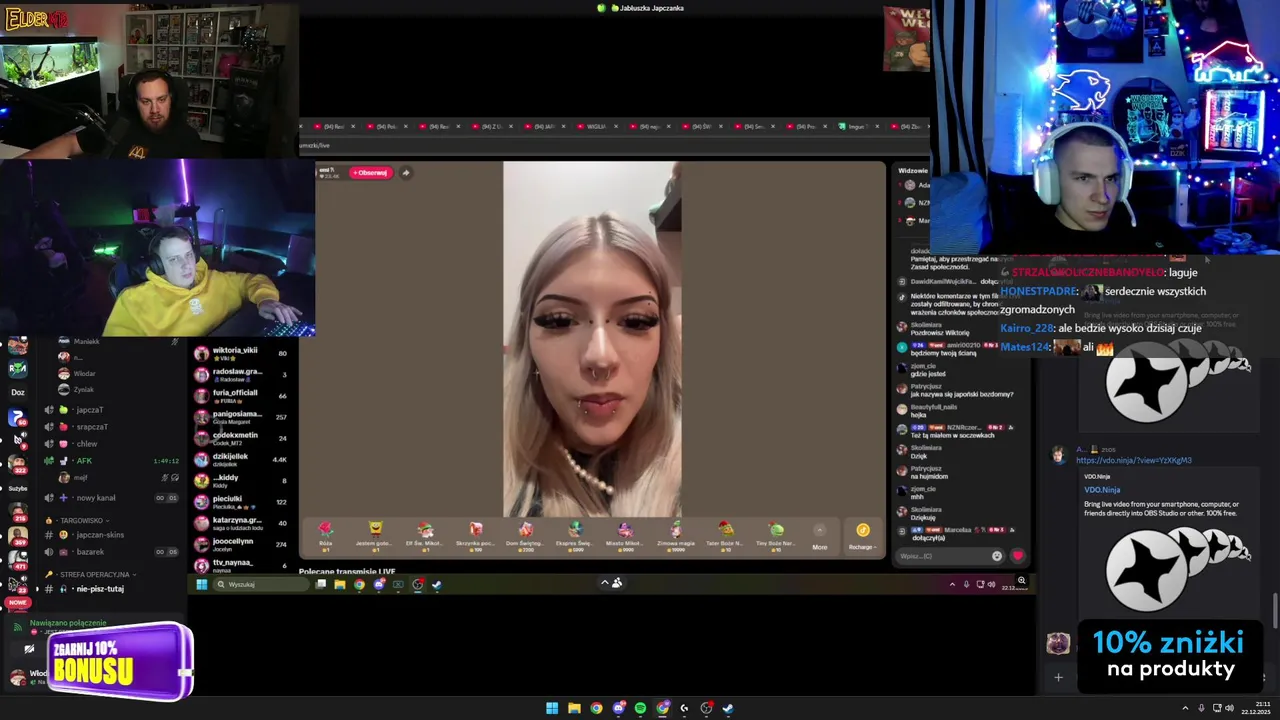This screenshot has width=1280, height=720.
Task: Open panigosiama... in the ranking list
Action: pyautogui.click(x=240, y=416)
